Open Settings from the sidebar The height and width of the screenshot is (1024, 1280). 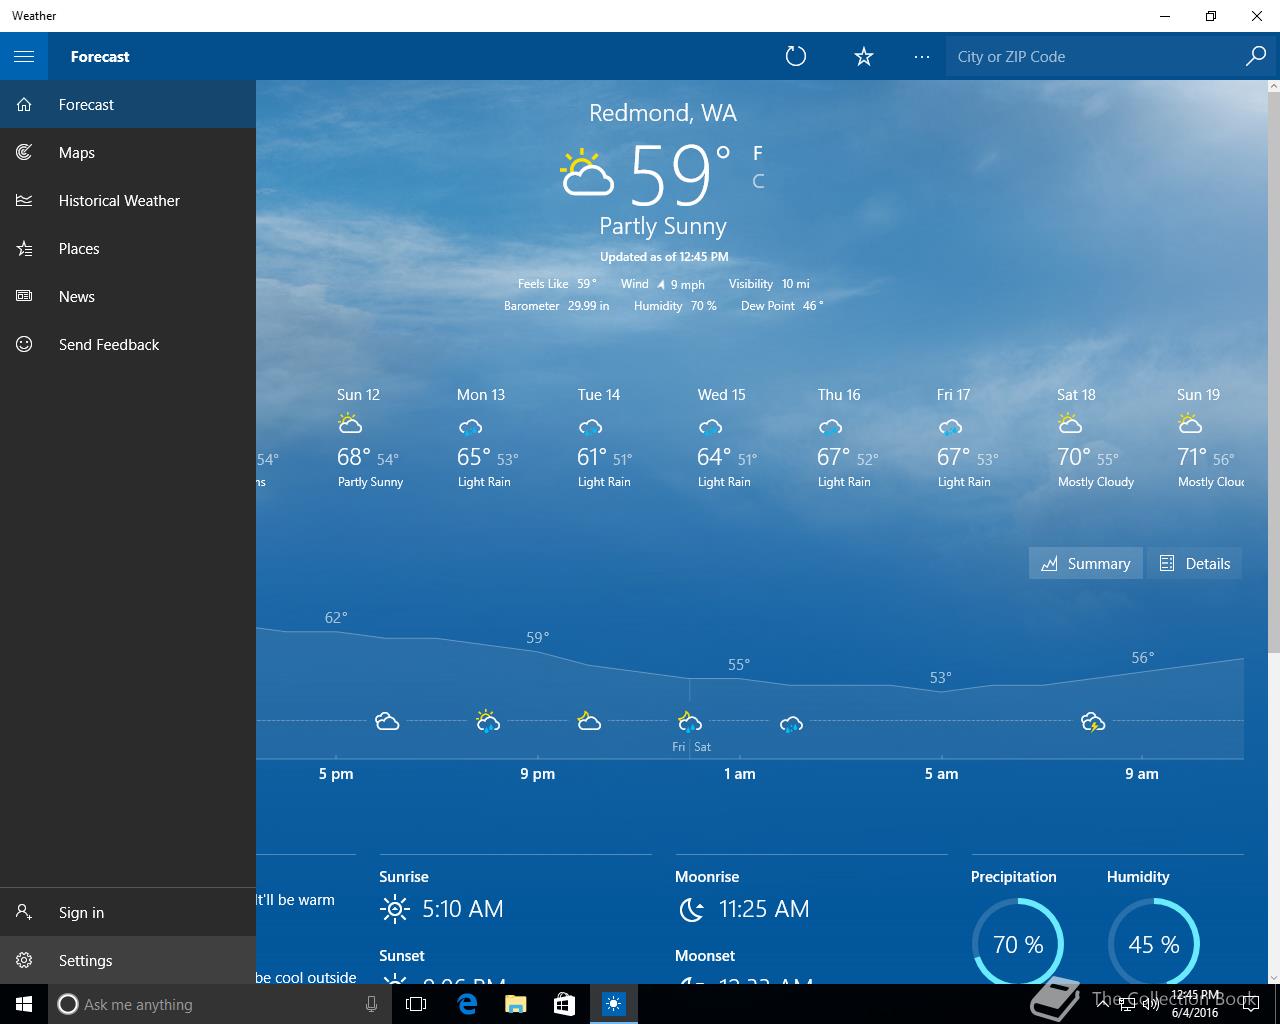[128, 960]
